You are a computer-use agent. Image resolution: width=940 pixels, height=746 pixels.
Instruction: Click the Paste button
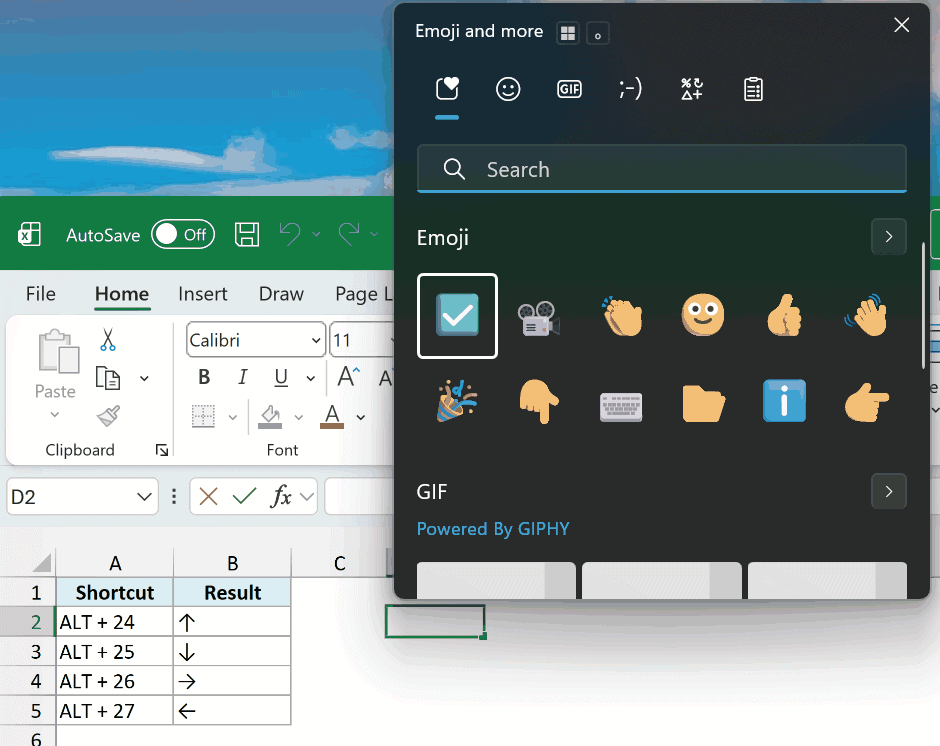click(58, 351)
